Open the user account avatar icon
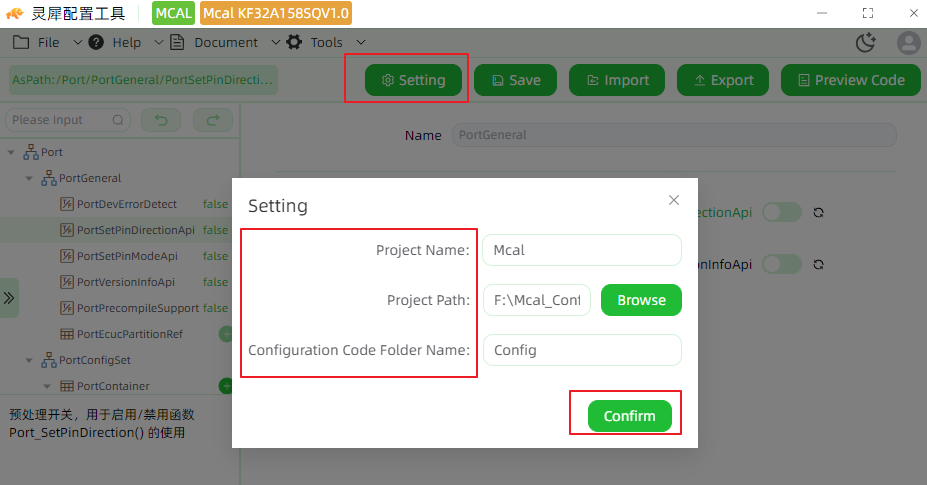The image size is (927, 485). (909, 43)
